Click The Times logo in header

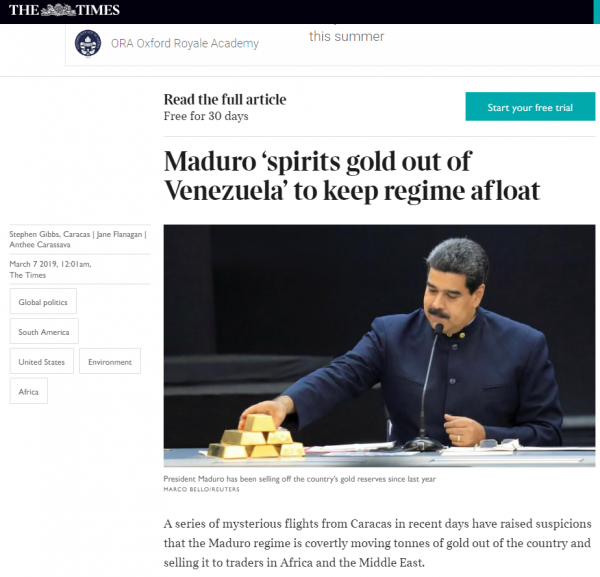pyautogui.click(x=64, y=10)
